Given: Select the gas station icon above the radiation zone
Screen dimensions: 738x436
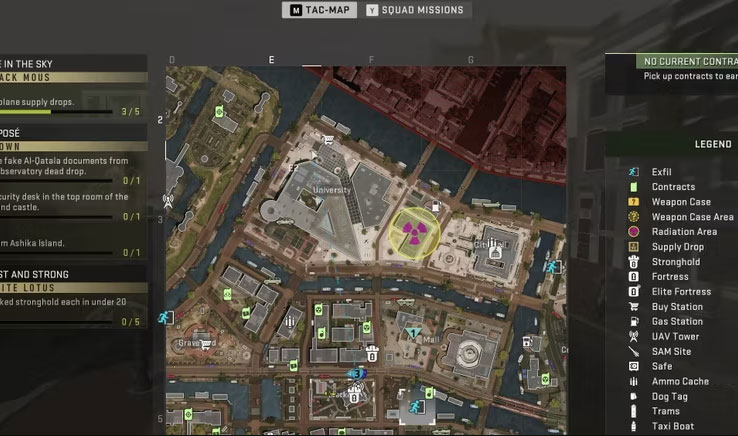Looking at the screenshot, I should pos(435,206).
